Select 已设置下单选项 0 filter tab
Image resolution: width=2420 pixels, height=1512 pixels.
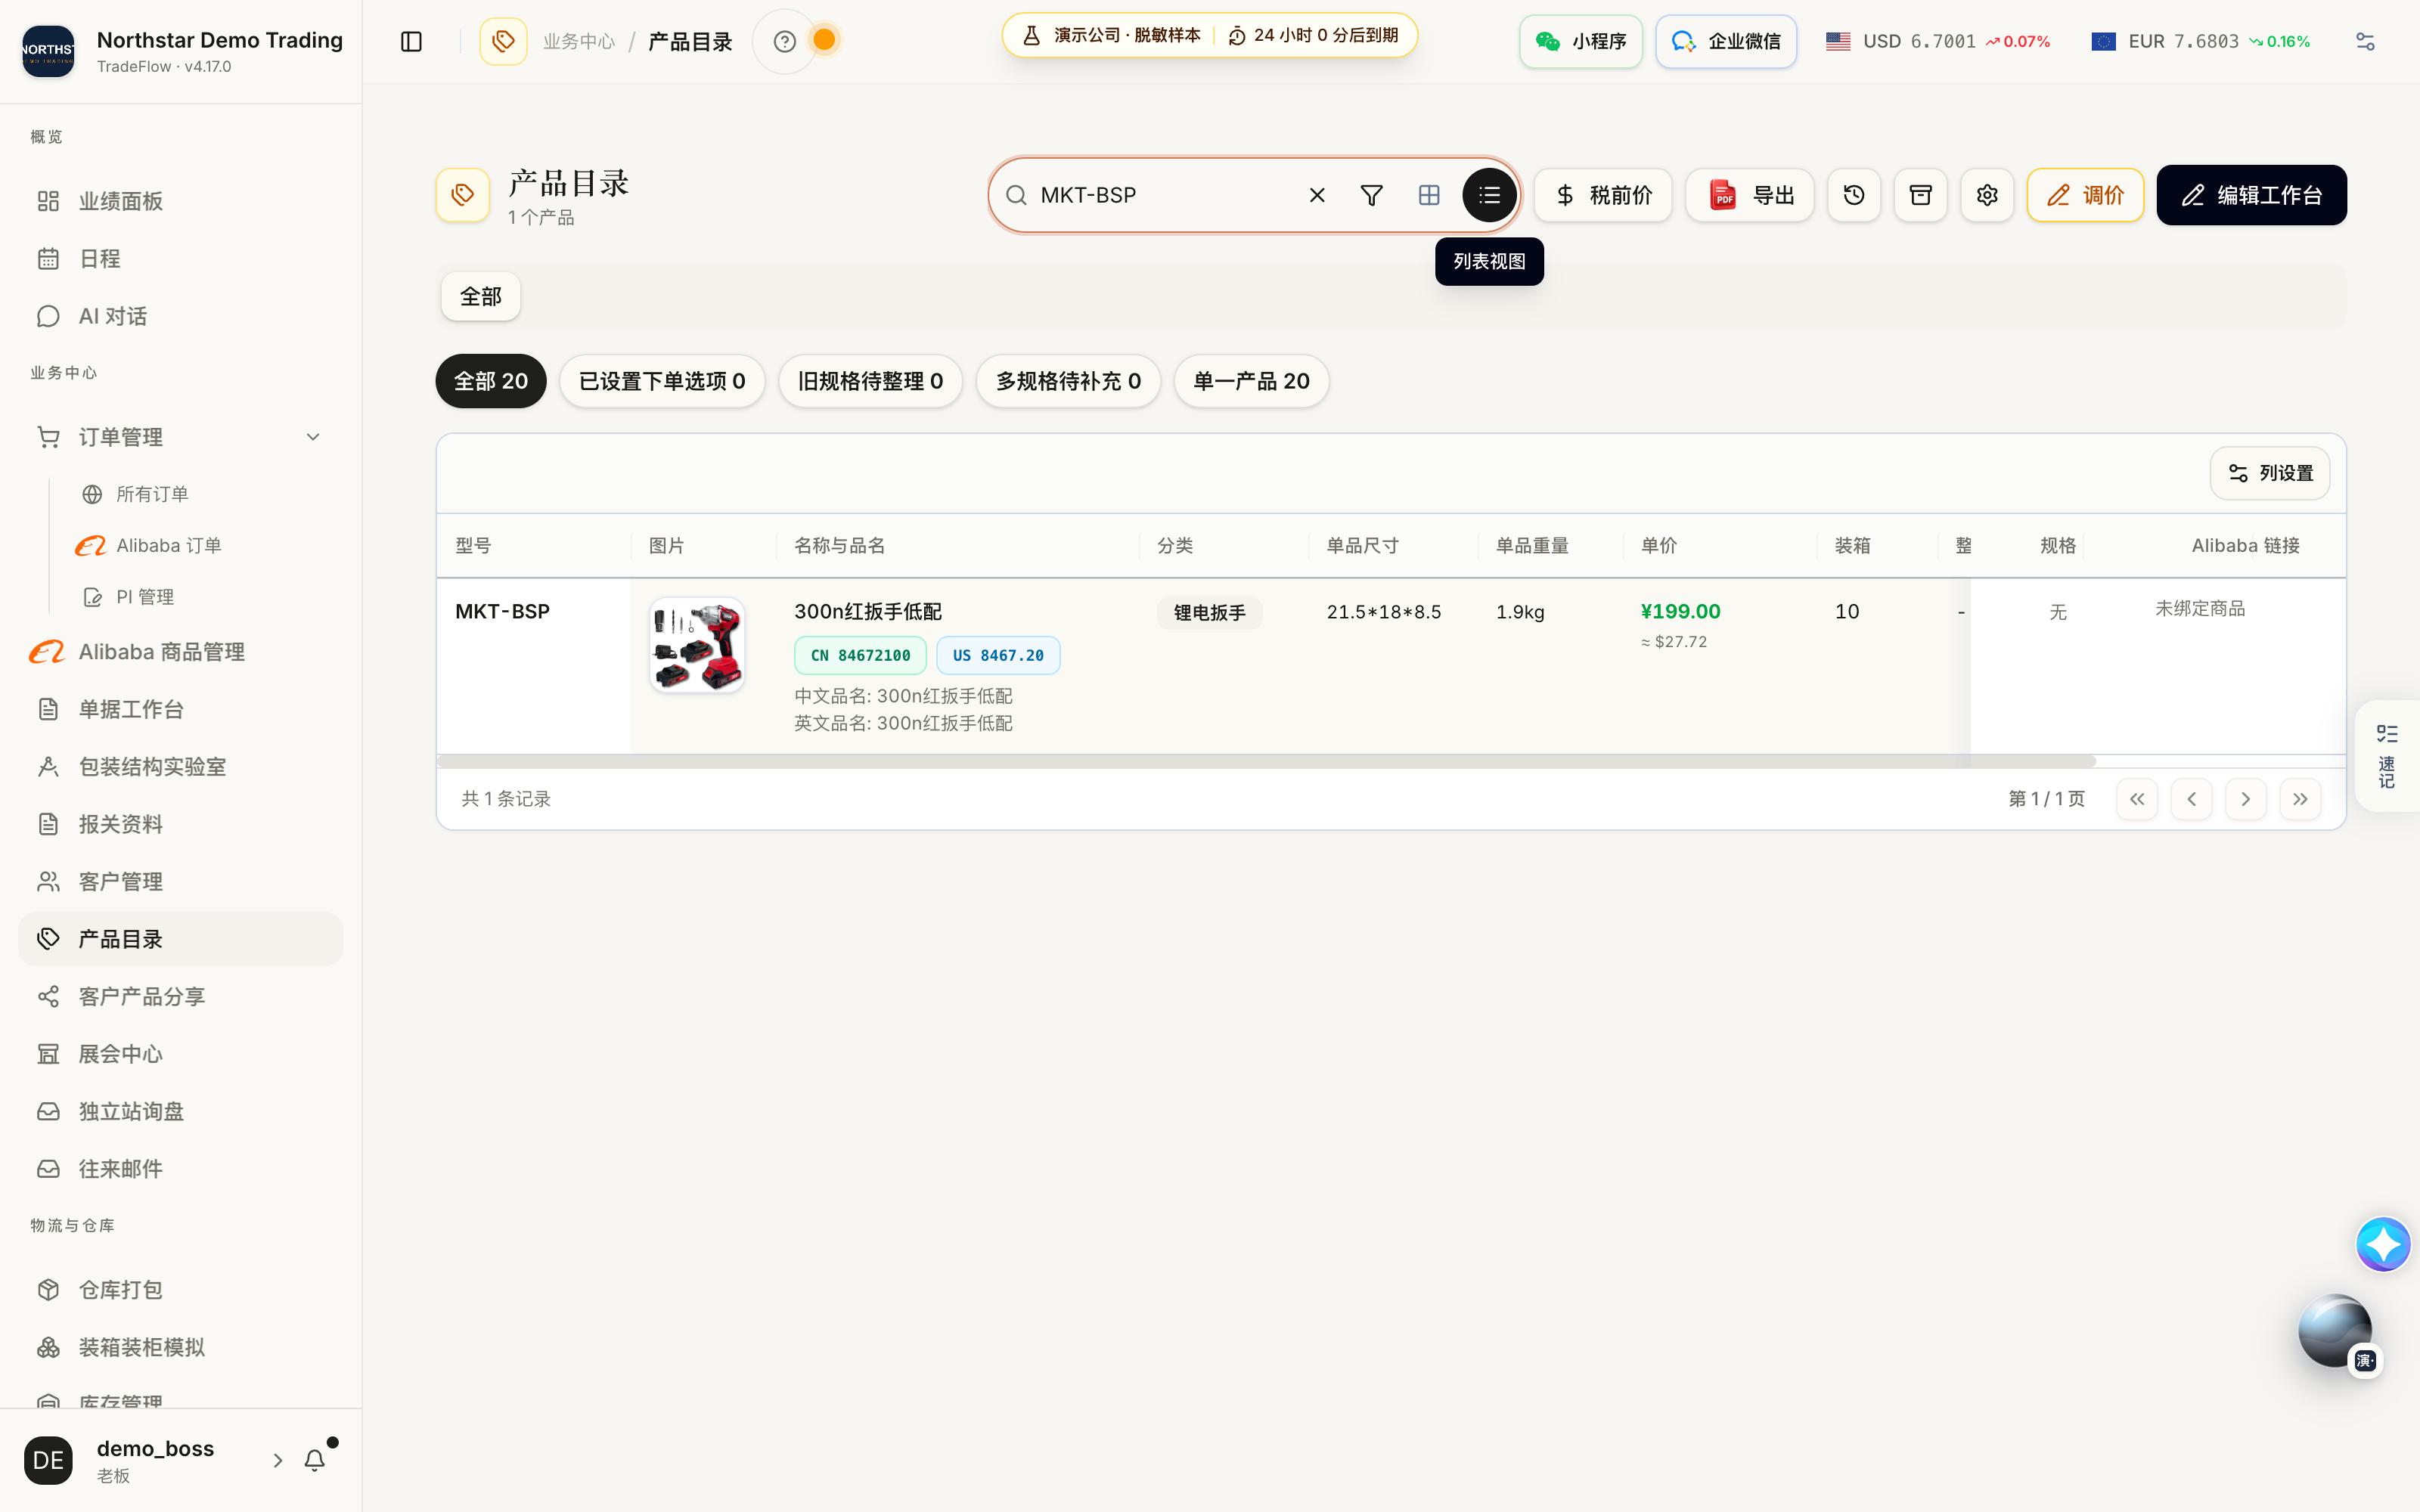pos(662,381)
